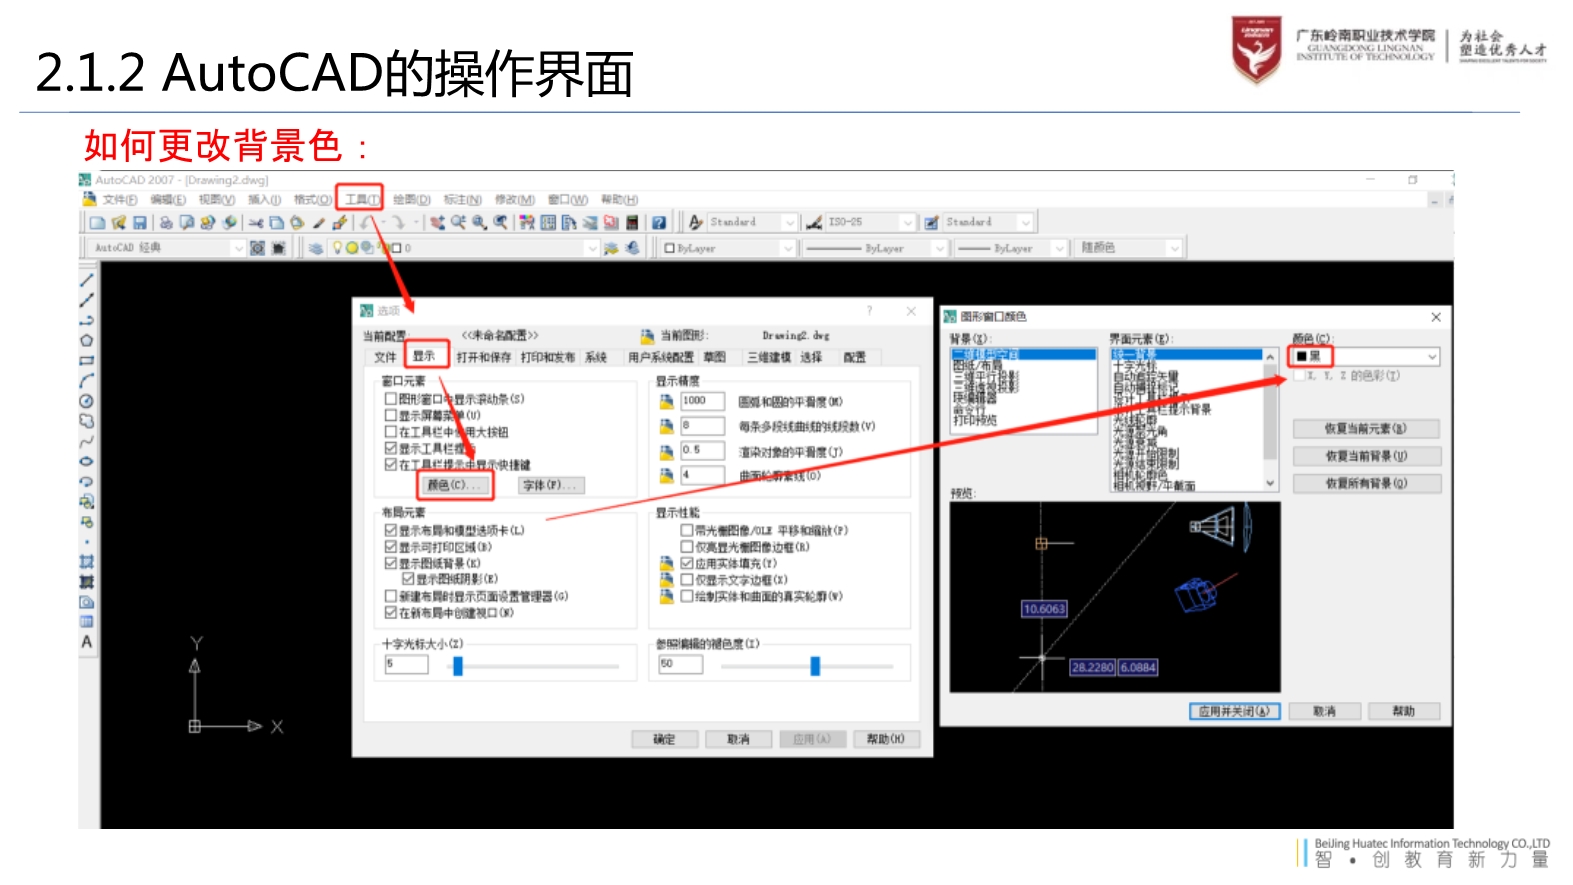Click the Plot printer icon
1573x885 pixels.
(x=166, y=222)
